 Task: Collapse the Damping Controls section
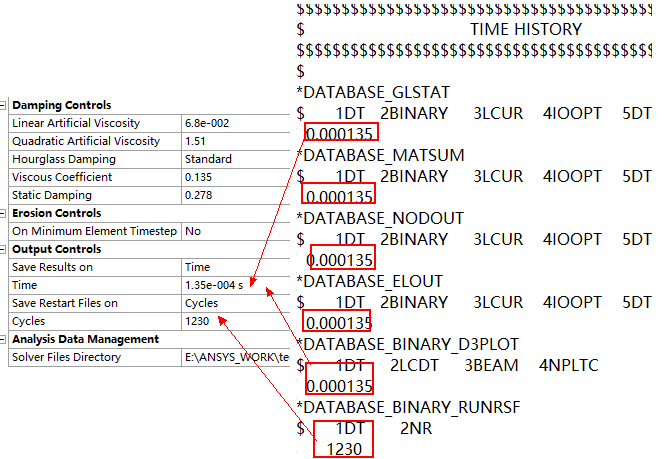4,105
